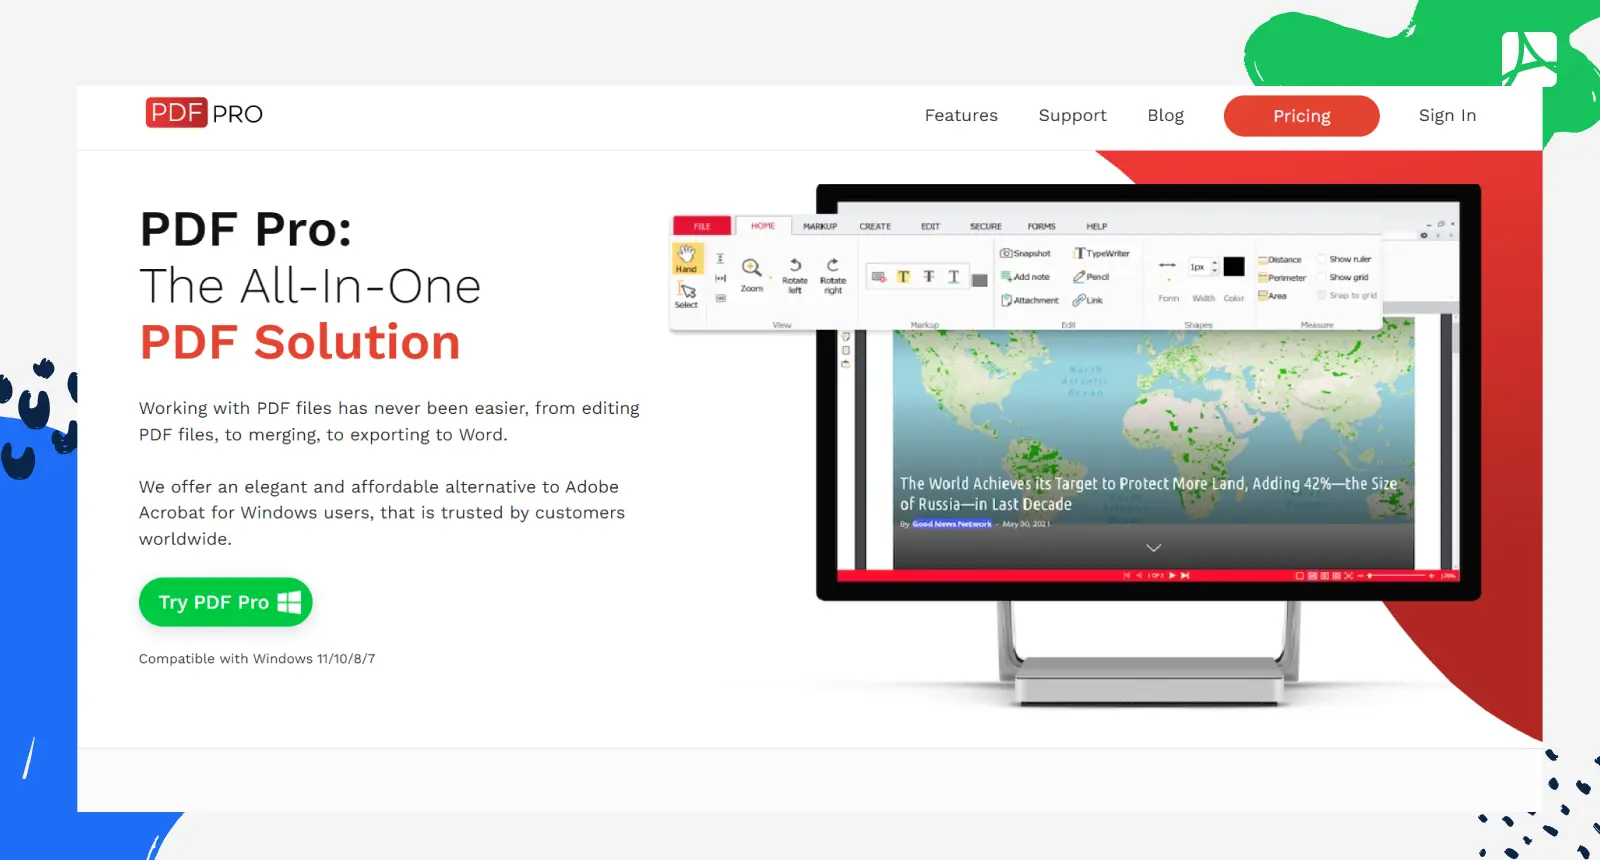
Task: Open the EDIT ribbon tab
Action: tap(931, 227)
